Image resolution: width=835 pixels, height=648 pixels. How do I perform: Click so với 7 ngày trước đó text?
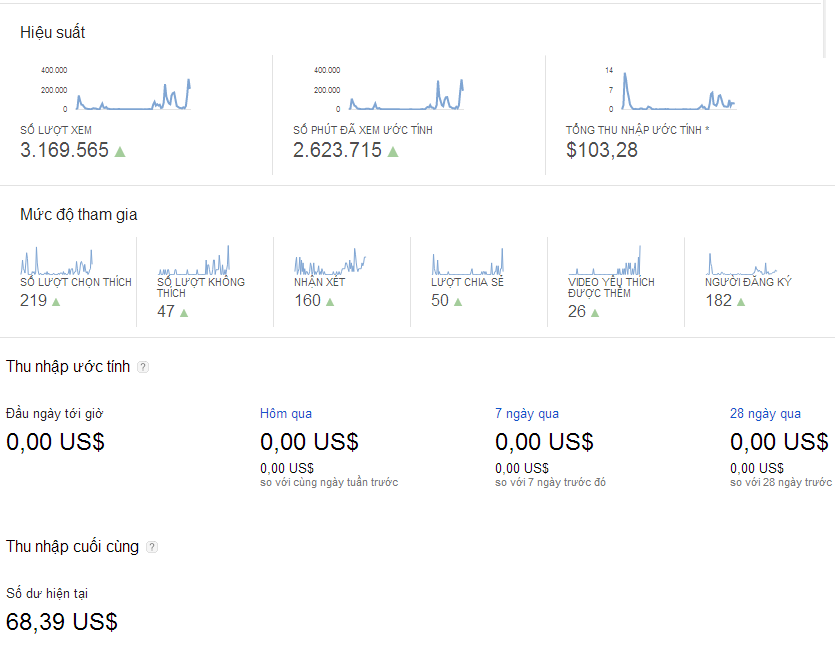pyautogui.click(x=551, y=482)
